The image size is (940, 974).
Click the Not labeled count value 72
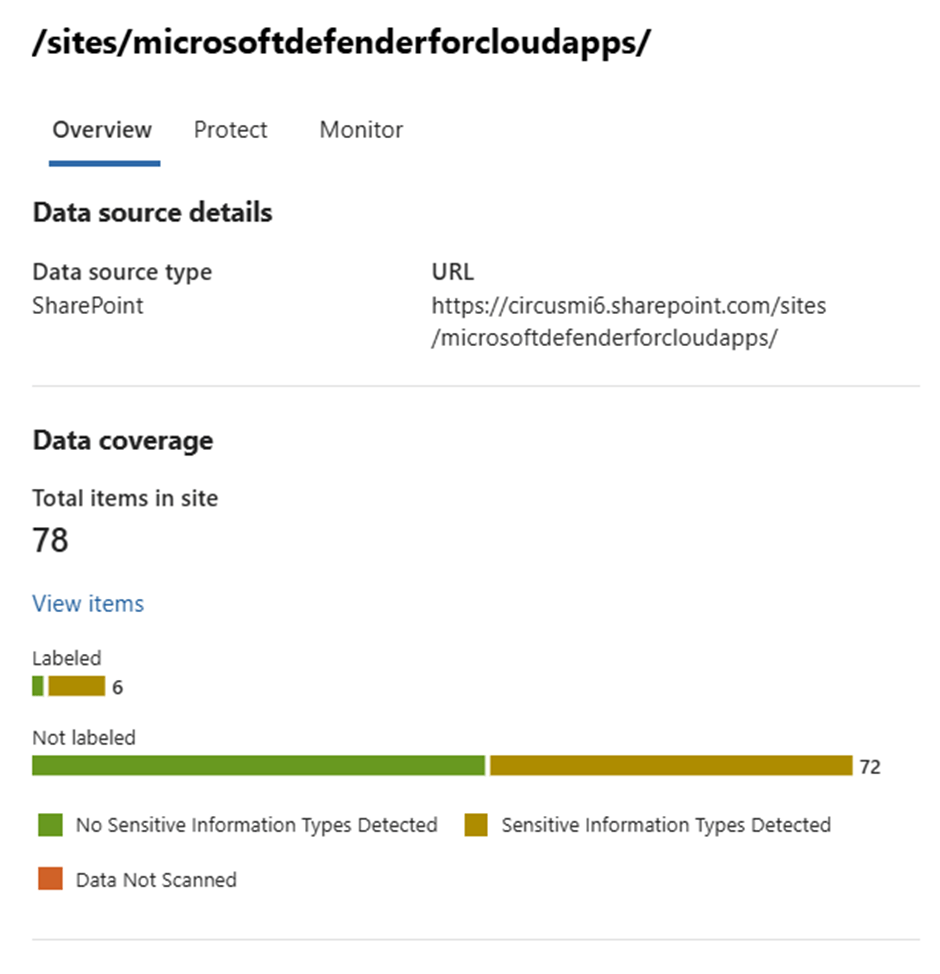(870, 768)
